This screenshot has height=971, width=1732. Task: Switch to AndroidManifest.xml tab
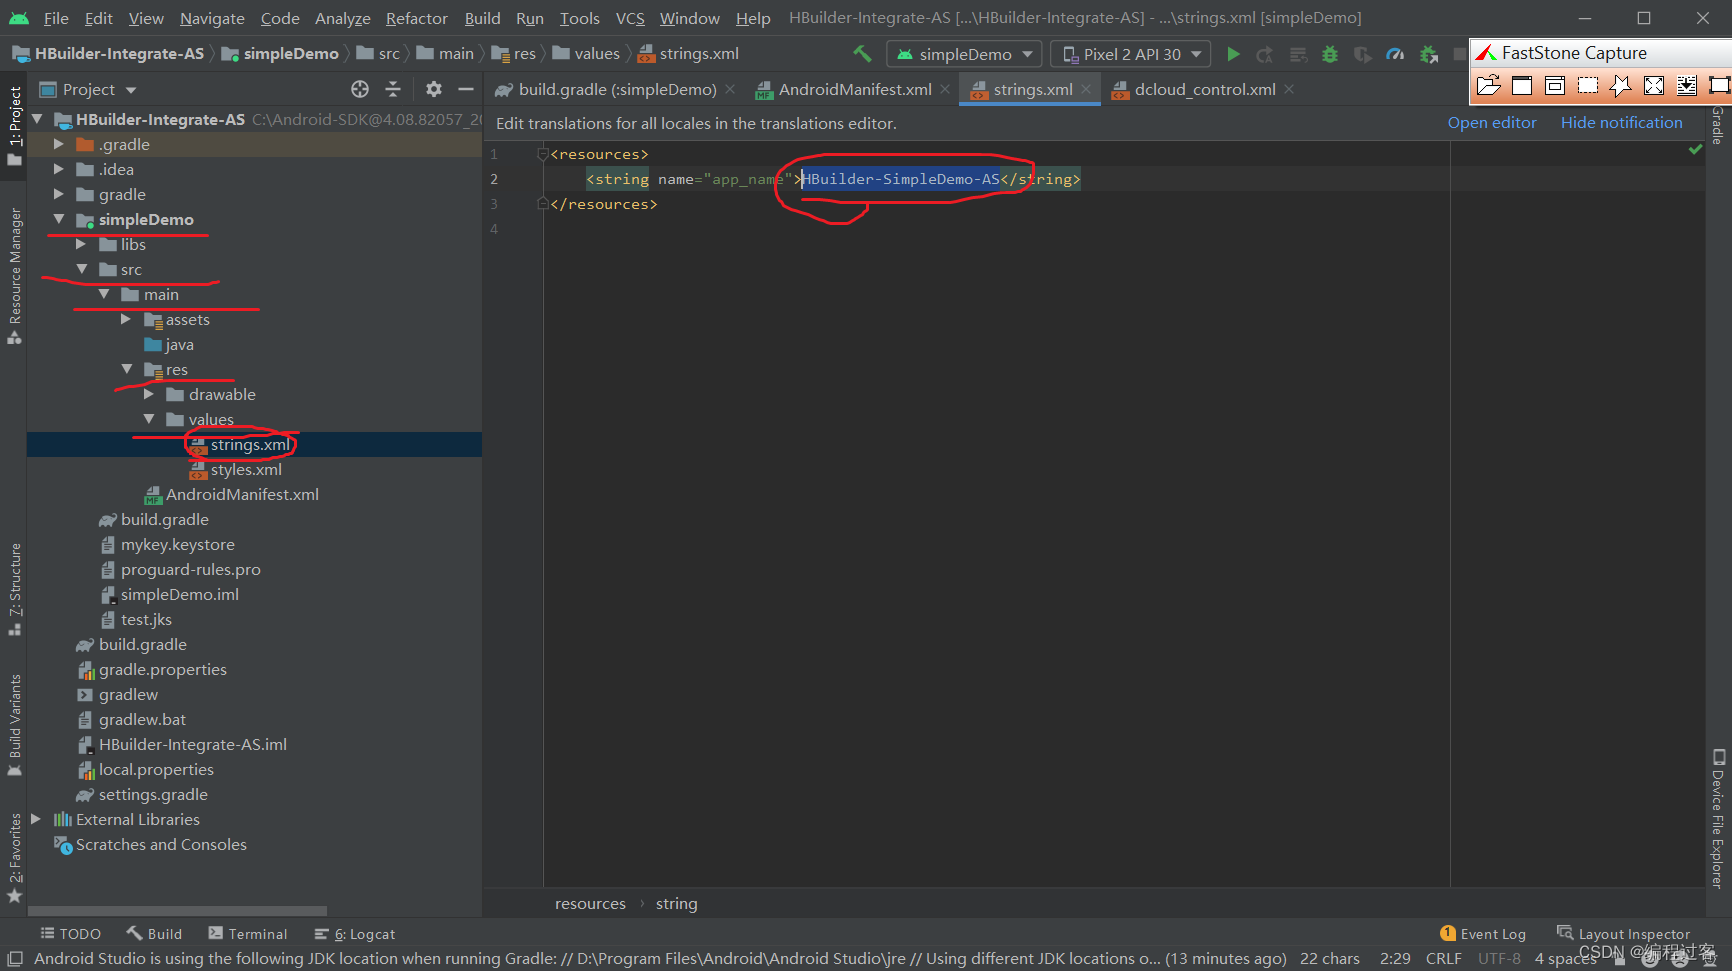click(x=853, y=89)
